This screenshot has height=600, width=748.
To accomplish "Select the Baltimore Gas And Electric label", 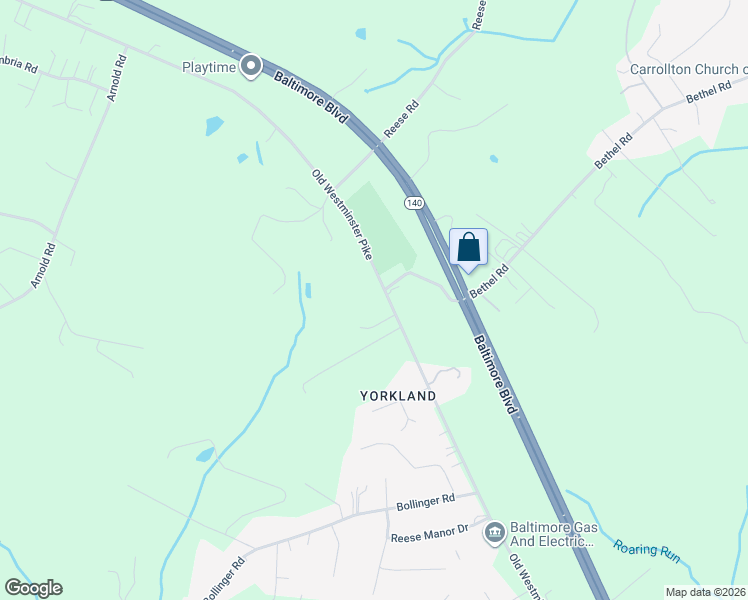I will (553, 534).
